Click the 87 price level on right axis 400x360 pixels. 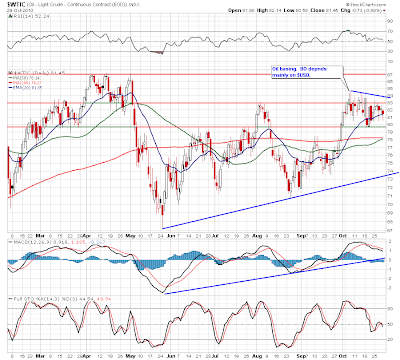pyautogui.click(x=389, y=74)
